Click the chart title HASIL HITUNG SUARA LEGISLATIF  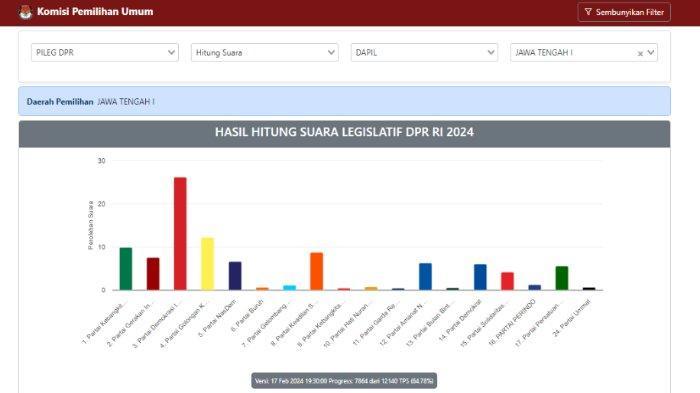point(344,132)
